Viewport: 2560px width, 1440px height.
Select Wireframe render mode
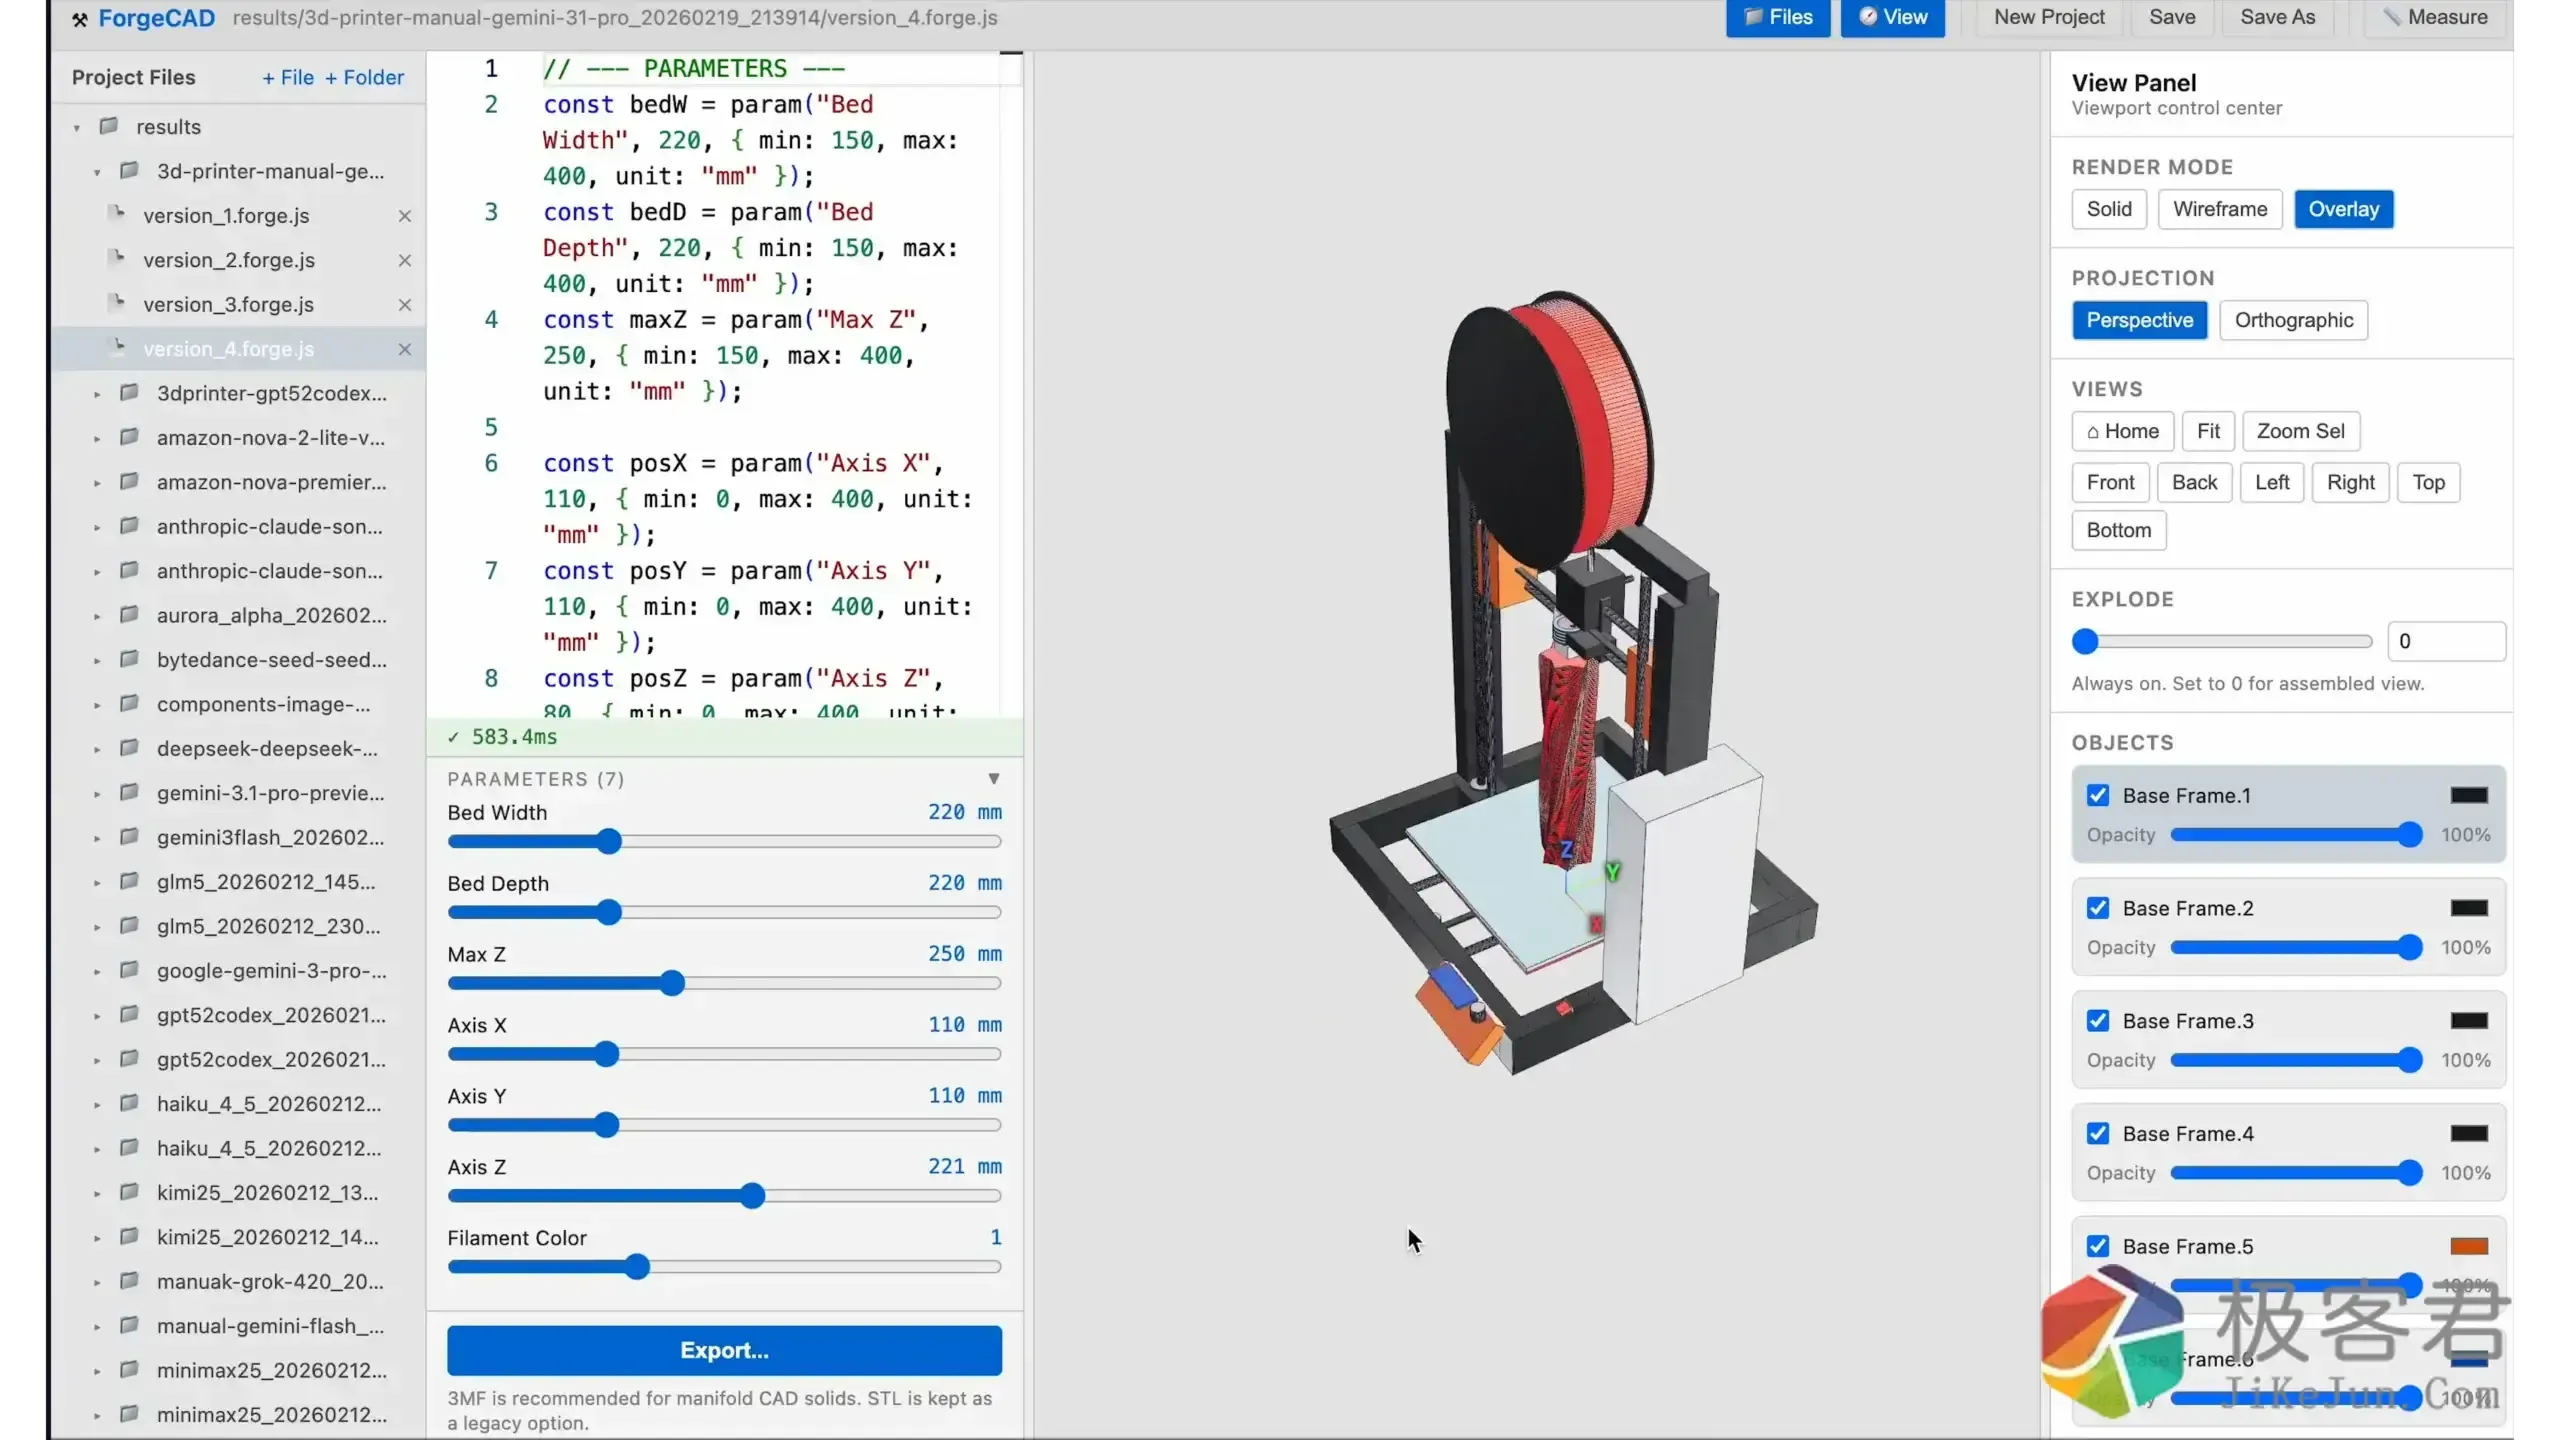pyautogui.click(x=2219, y=209)
